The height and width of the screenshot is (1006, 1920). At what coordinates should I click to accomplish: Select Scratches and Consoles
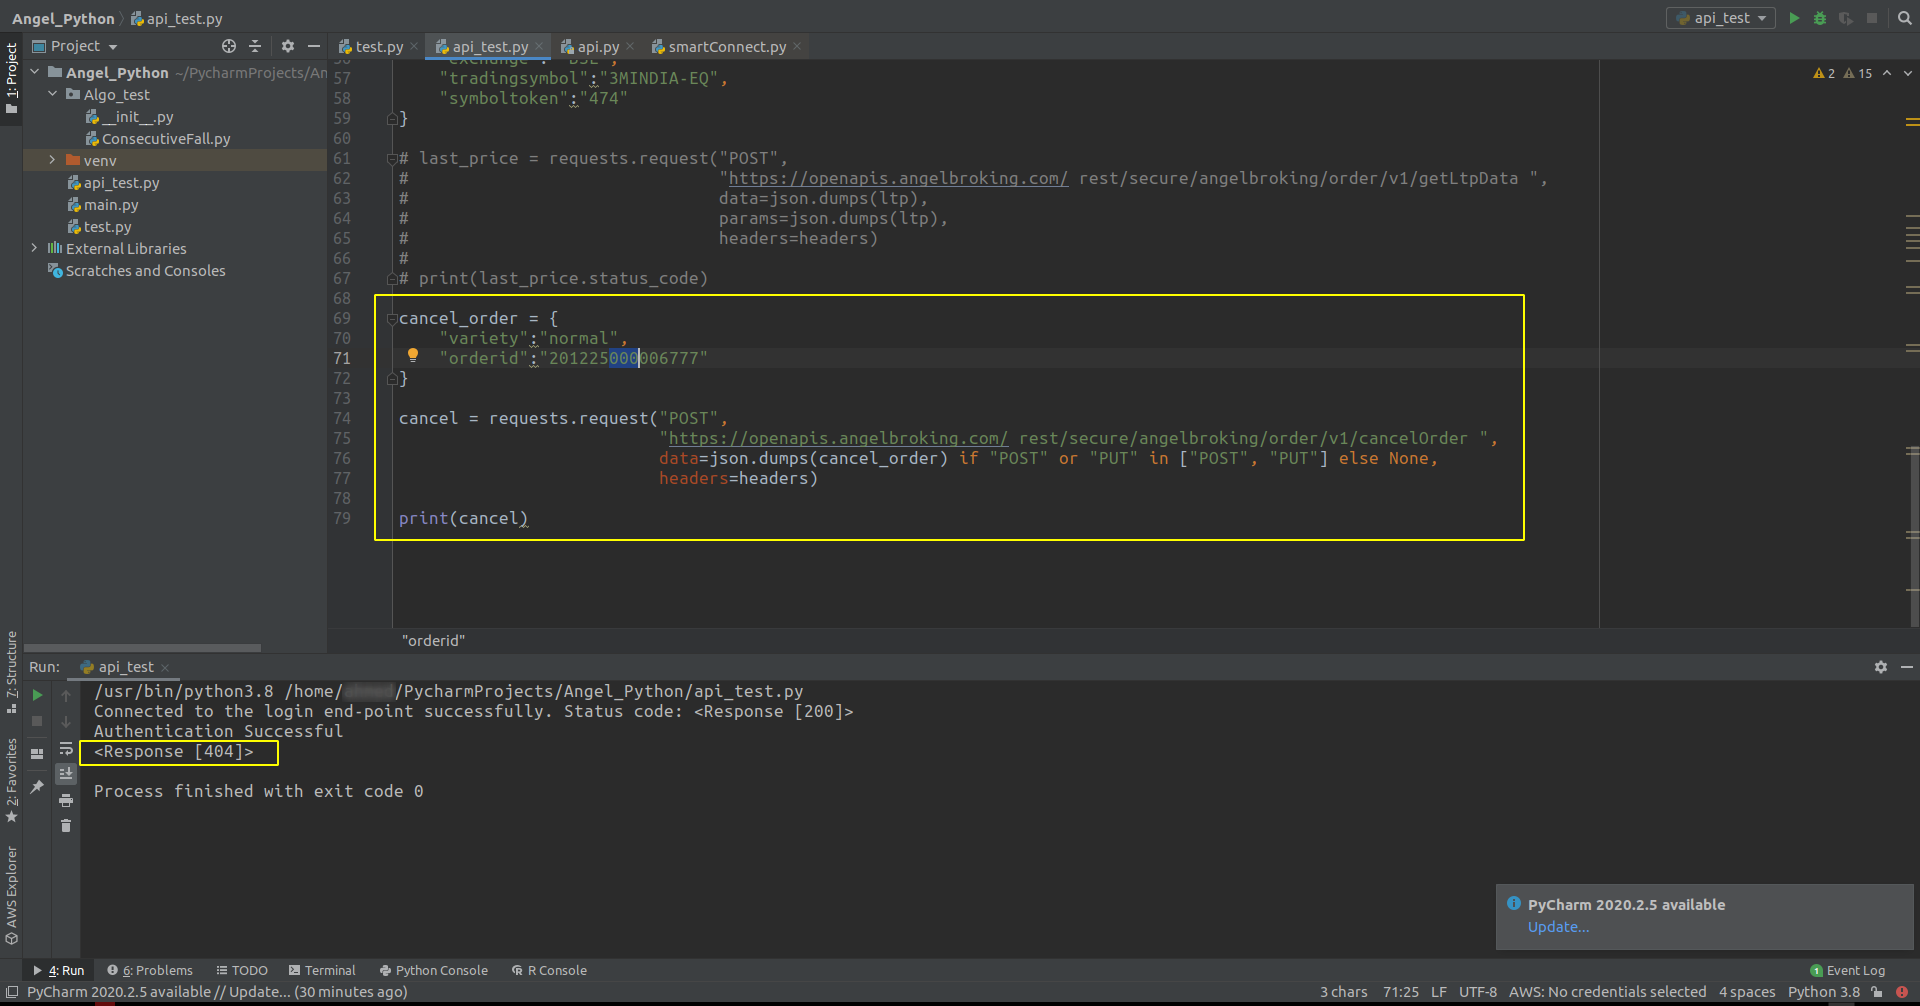[x=137, y=271]
